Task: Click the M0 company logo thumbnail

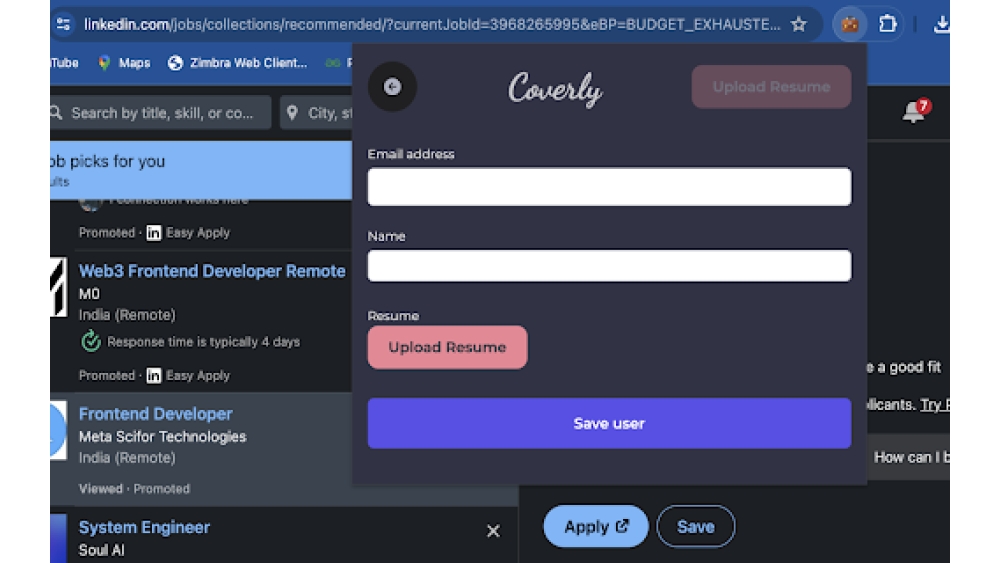Action: 58,286
